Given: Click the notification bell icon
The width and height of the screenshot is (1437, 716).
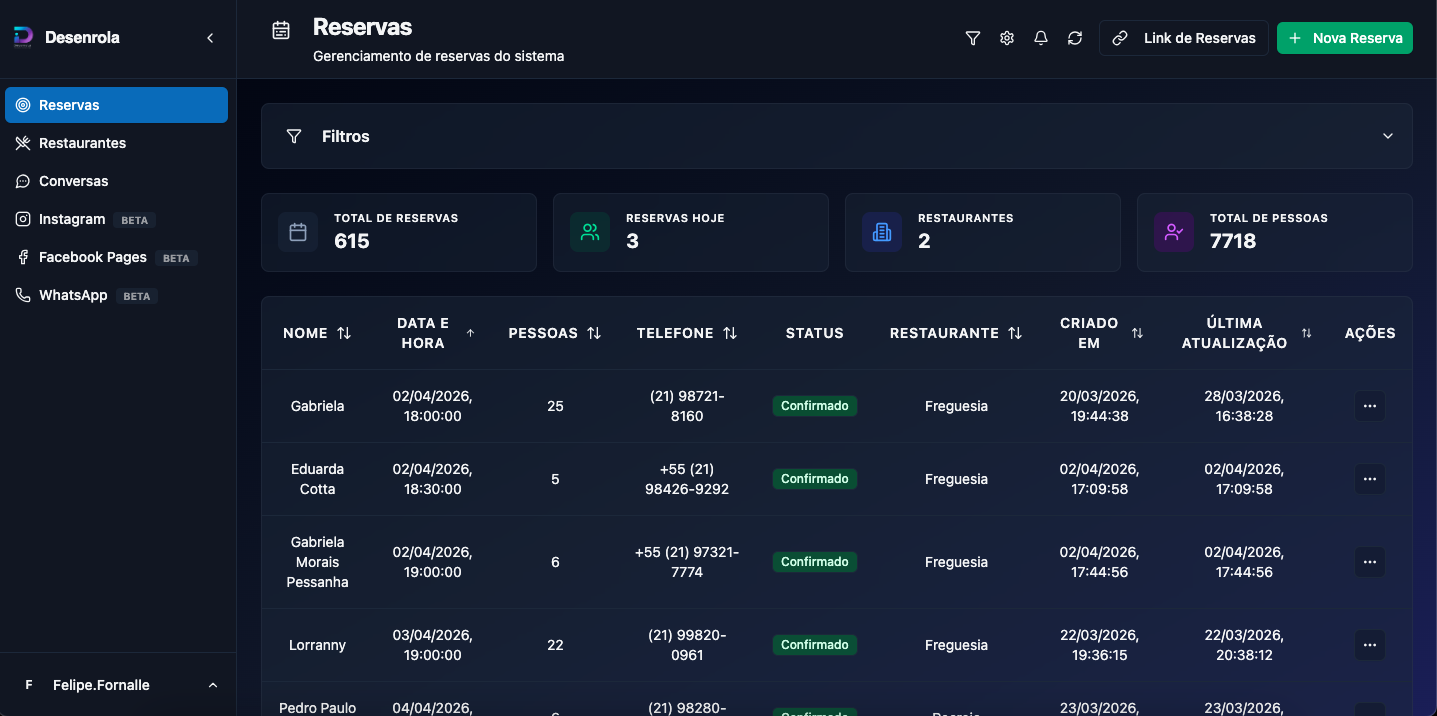Looking at the screenshot, I should [x=1040, y=37].
